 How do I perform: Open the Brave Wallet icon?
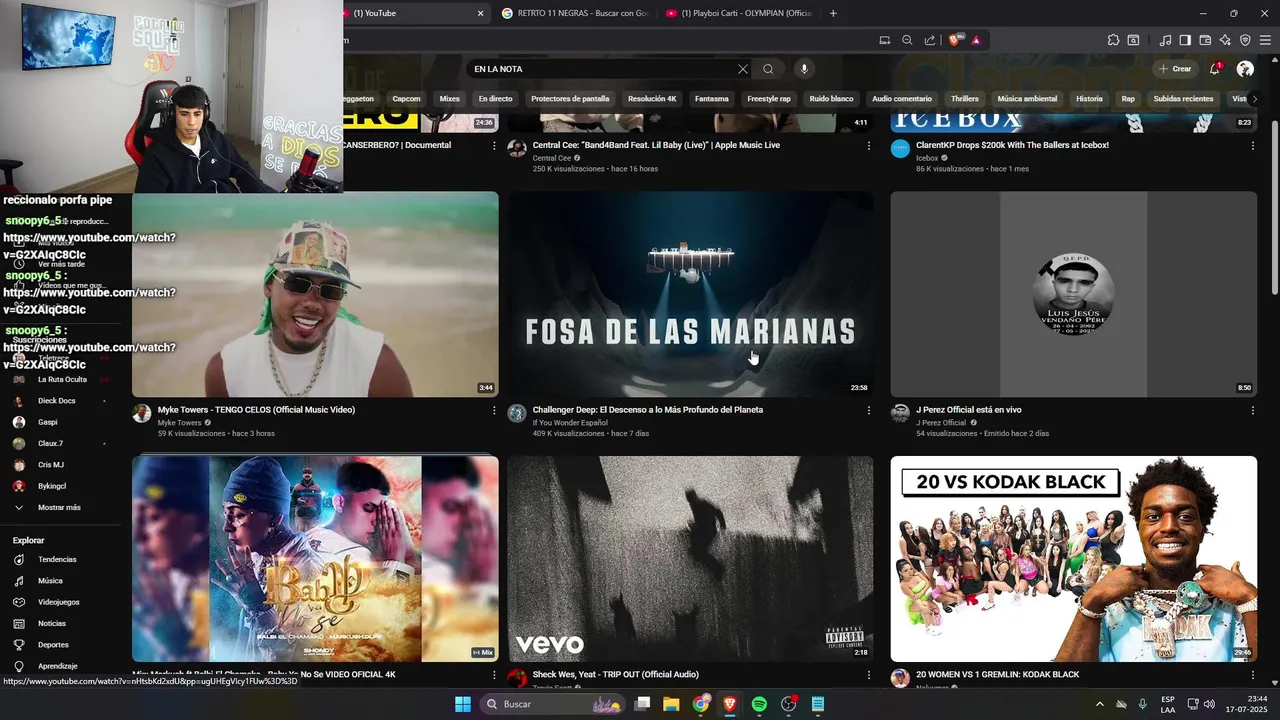(x=1205, y=40)
